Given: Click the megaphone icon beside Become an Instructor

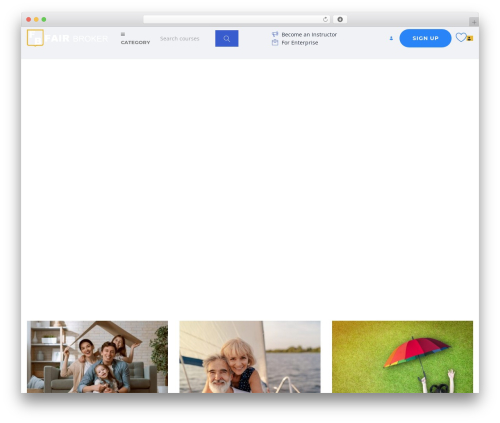Looking at the screenshot, I should coord(275,34).
